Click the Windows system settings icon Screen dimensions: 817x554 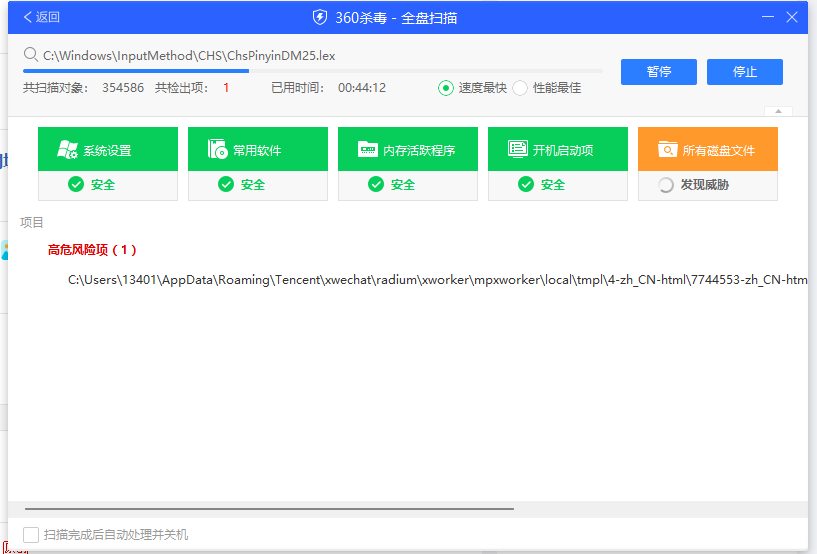pos(68,150)
